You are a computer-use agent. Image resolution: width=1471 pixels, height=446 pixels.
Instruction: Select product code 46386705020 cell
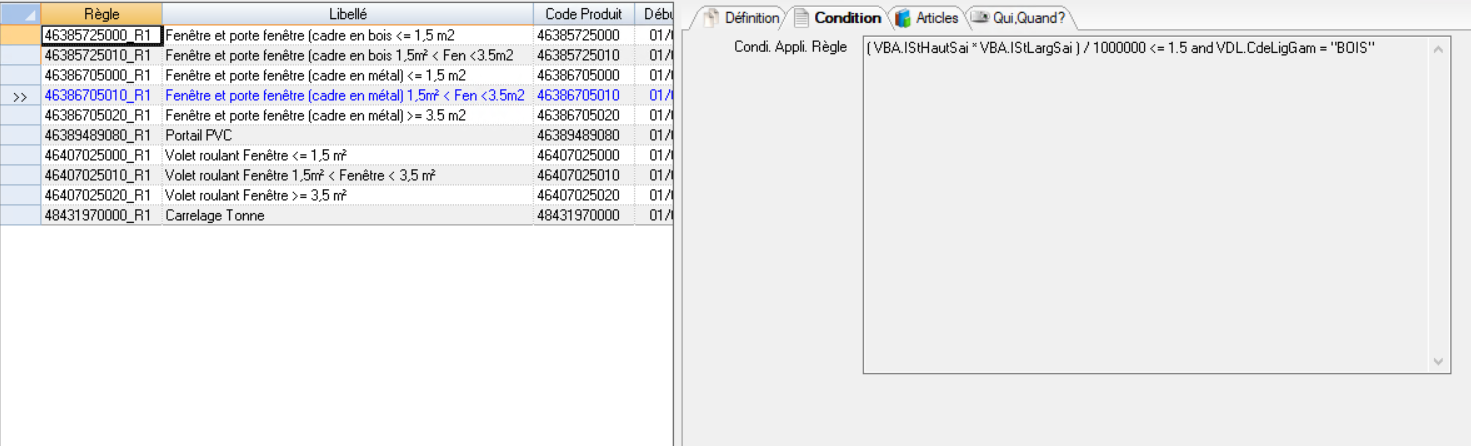coord(578,115)
